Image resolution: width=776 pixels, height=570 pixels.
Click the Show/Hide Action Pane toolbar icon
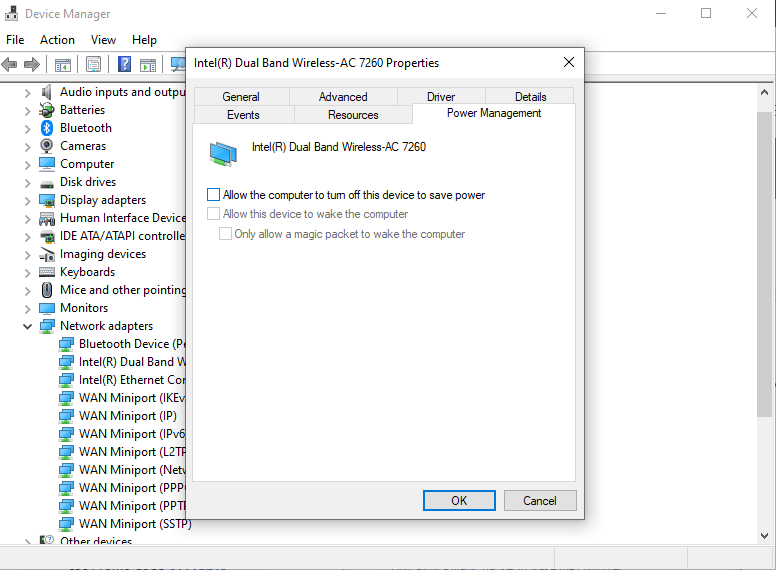click(x=147, y=64)
